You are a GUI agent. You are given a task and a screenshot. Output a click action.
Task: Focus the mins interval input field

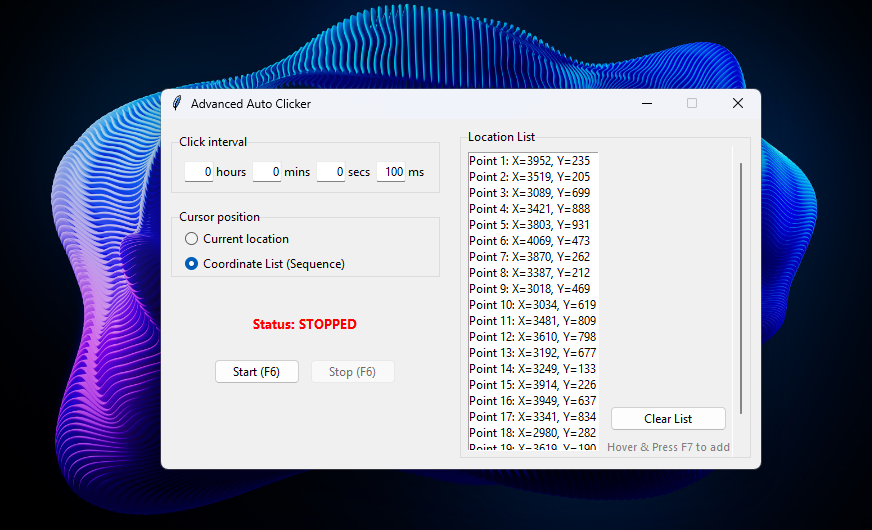click(x=266, y=172)
